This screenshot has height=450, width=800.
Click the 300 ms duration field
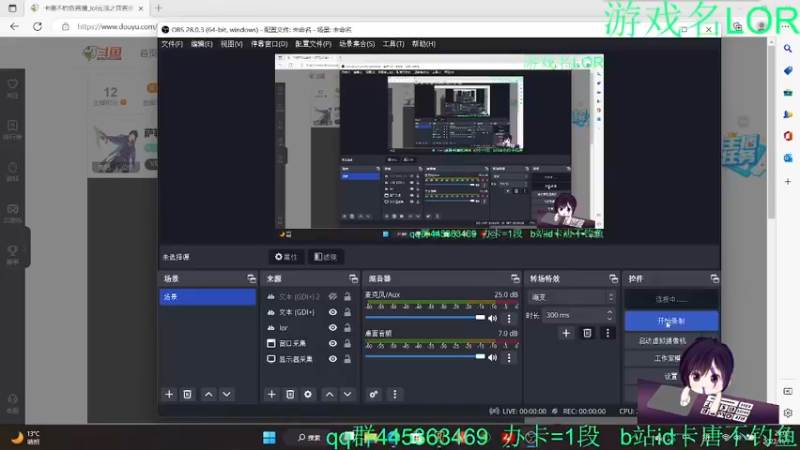574,315
